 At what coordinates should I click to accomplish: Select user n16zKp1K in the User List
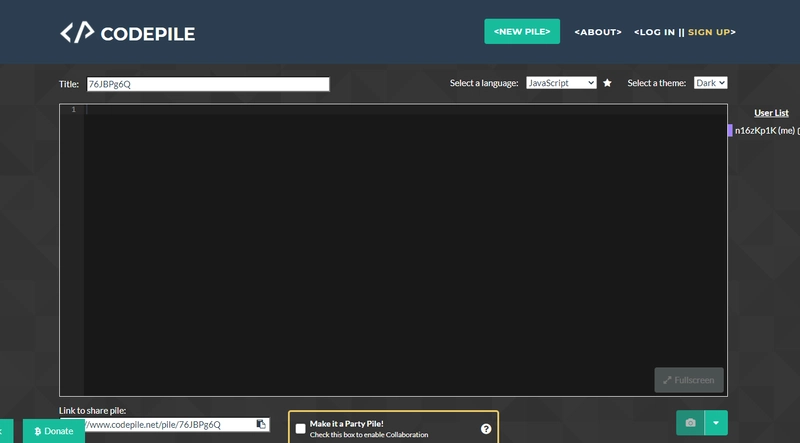click(x=765, y=131)
